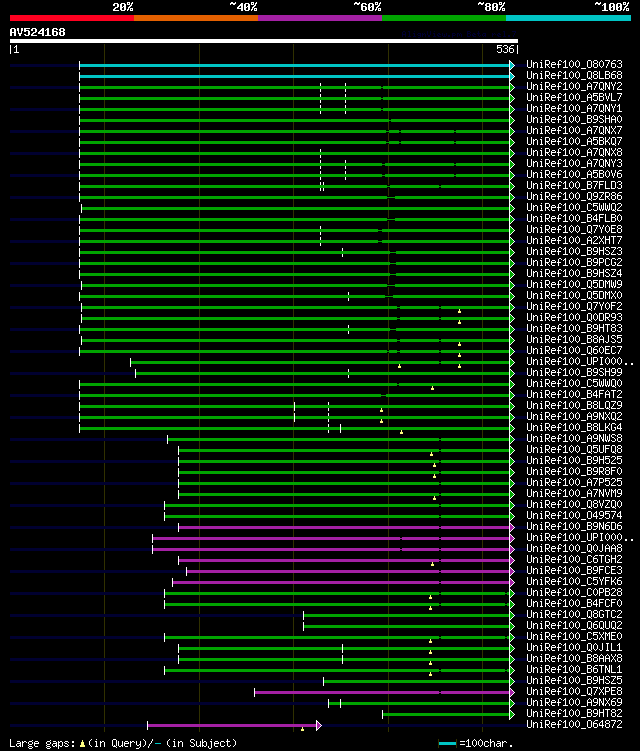Select the UniRef100_A7QNY3 label
The height and width of the screenshot is (751, 640).
click(574, 163)
